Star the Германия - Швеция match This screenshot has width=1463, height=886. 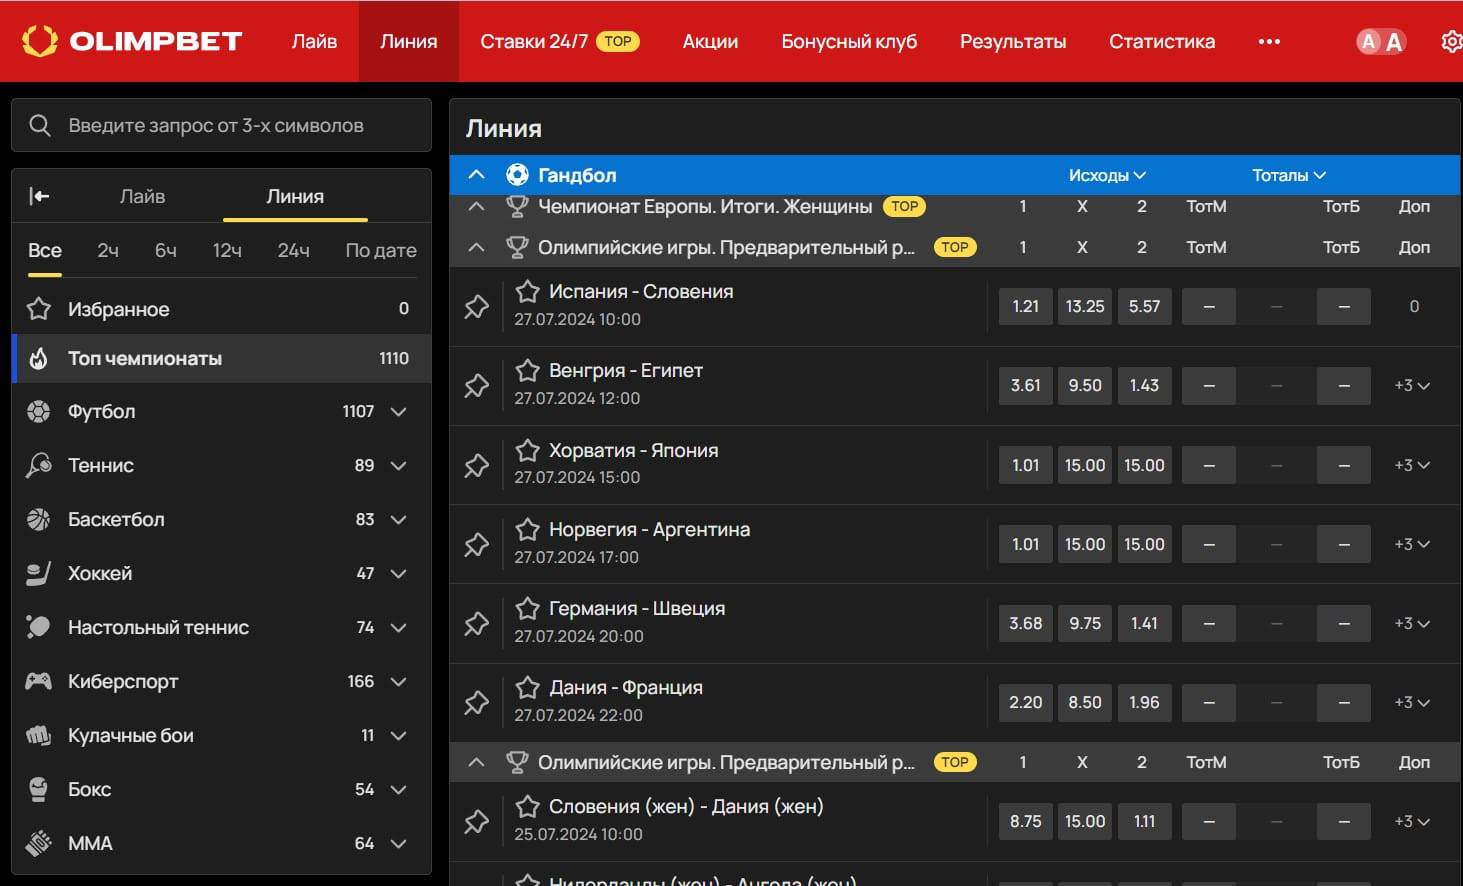coord(527,608)
